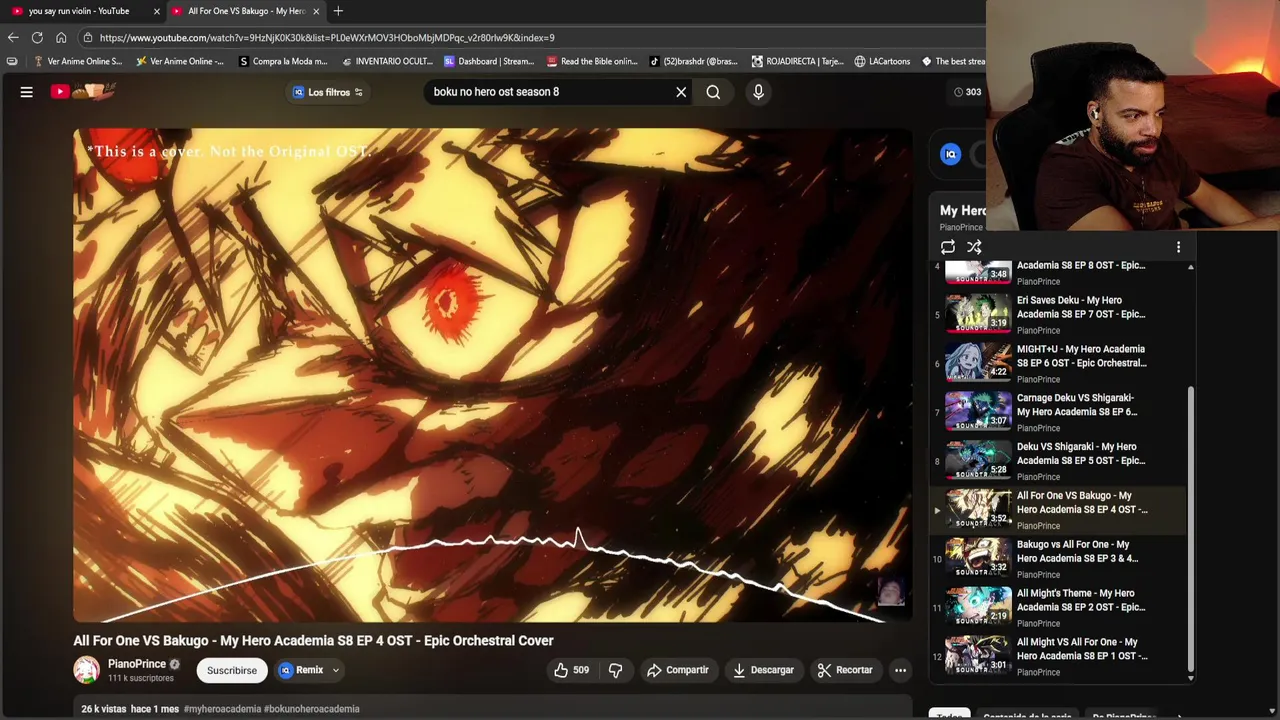The image size is (1280, 720).
Task: Click the Remix button
Action: (x=301, y=670)
